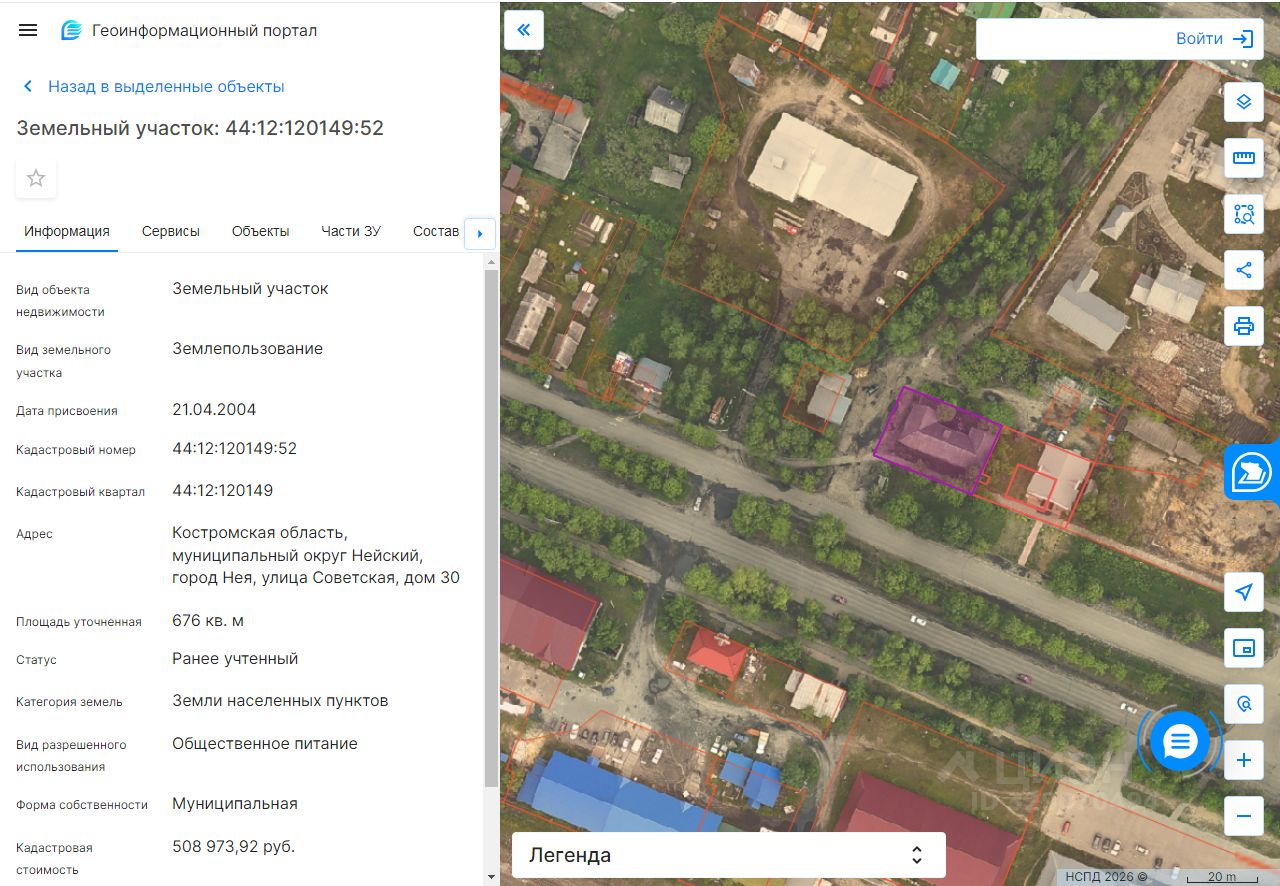Click the Геоинформационный портал title

pyautogui.click(x=205, y=30)
